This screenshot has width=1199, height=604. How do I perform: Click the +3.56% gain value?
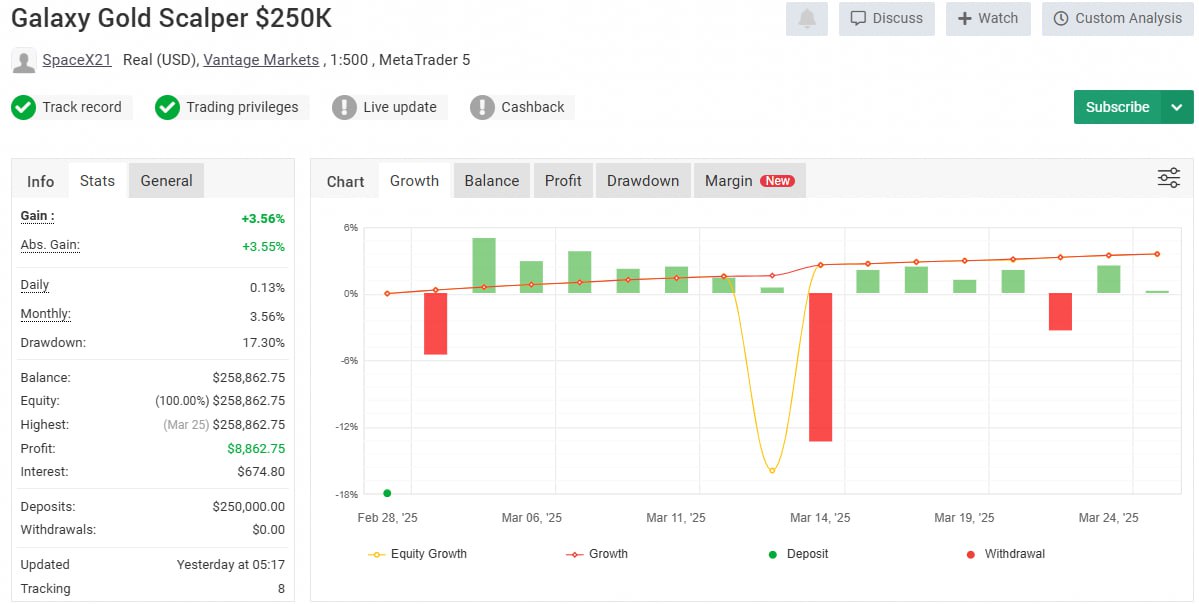pyautogui.click(x=263, y=219)
